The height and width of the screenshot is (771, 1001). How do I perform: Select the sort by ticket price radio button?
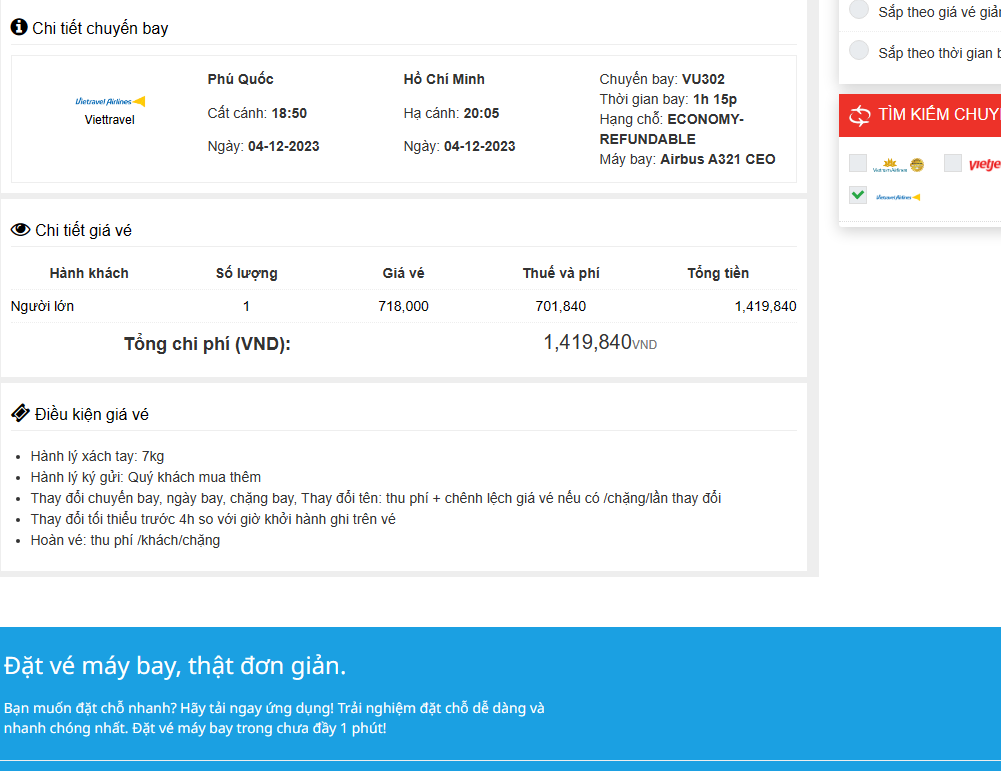[859, 10]
